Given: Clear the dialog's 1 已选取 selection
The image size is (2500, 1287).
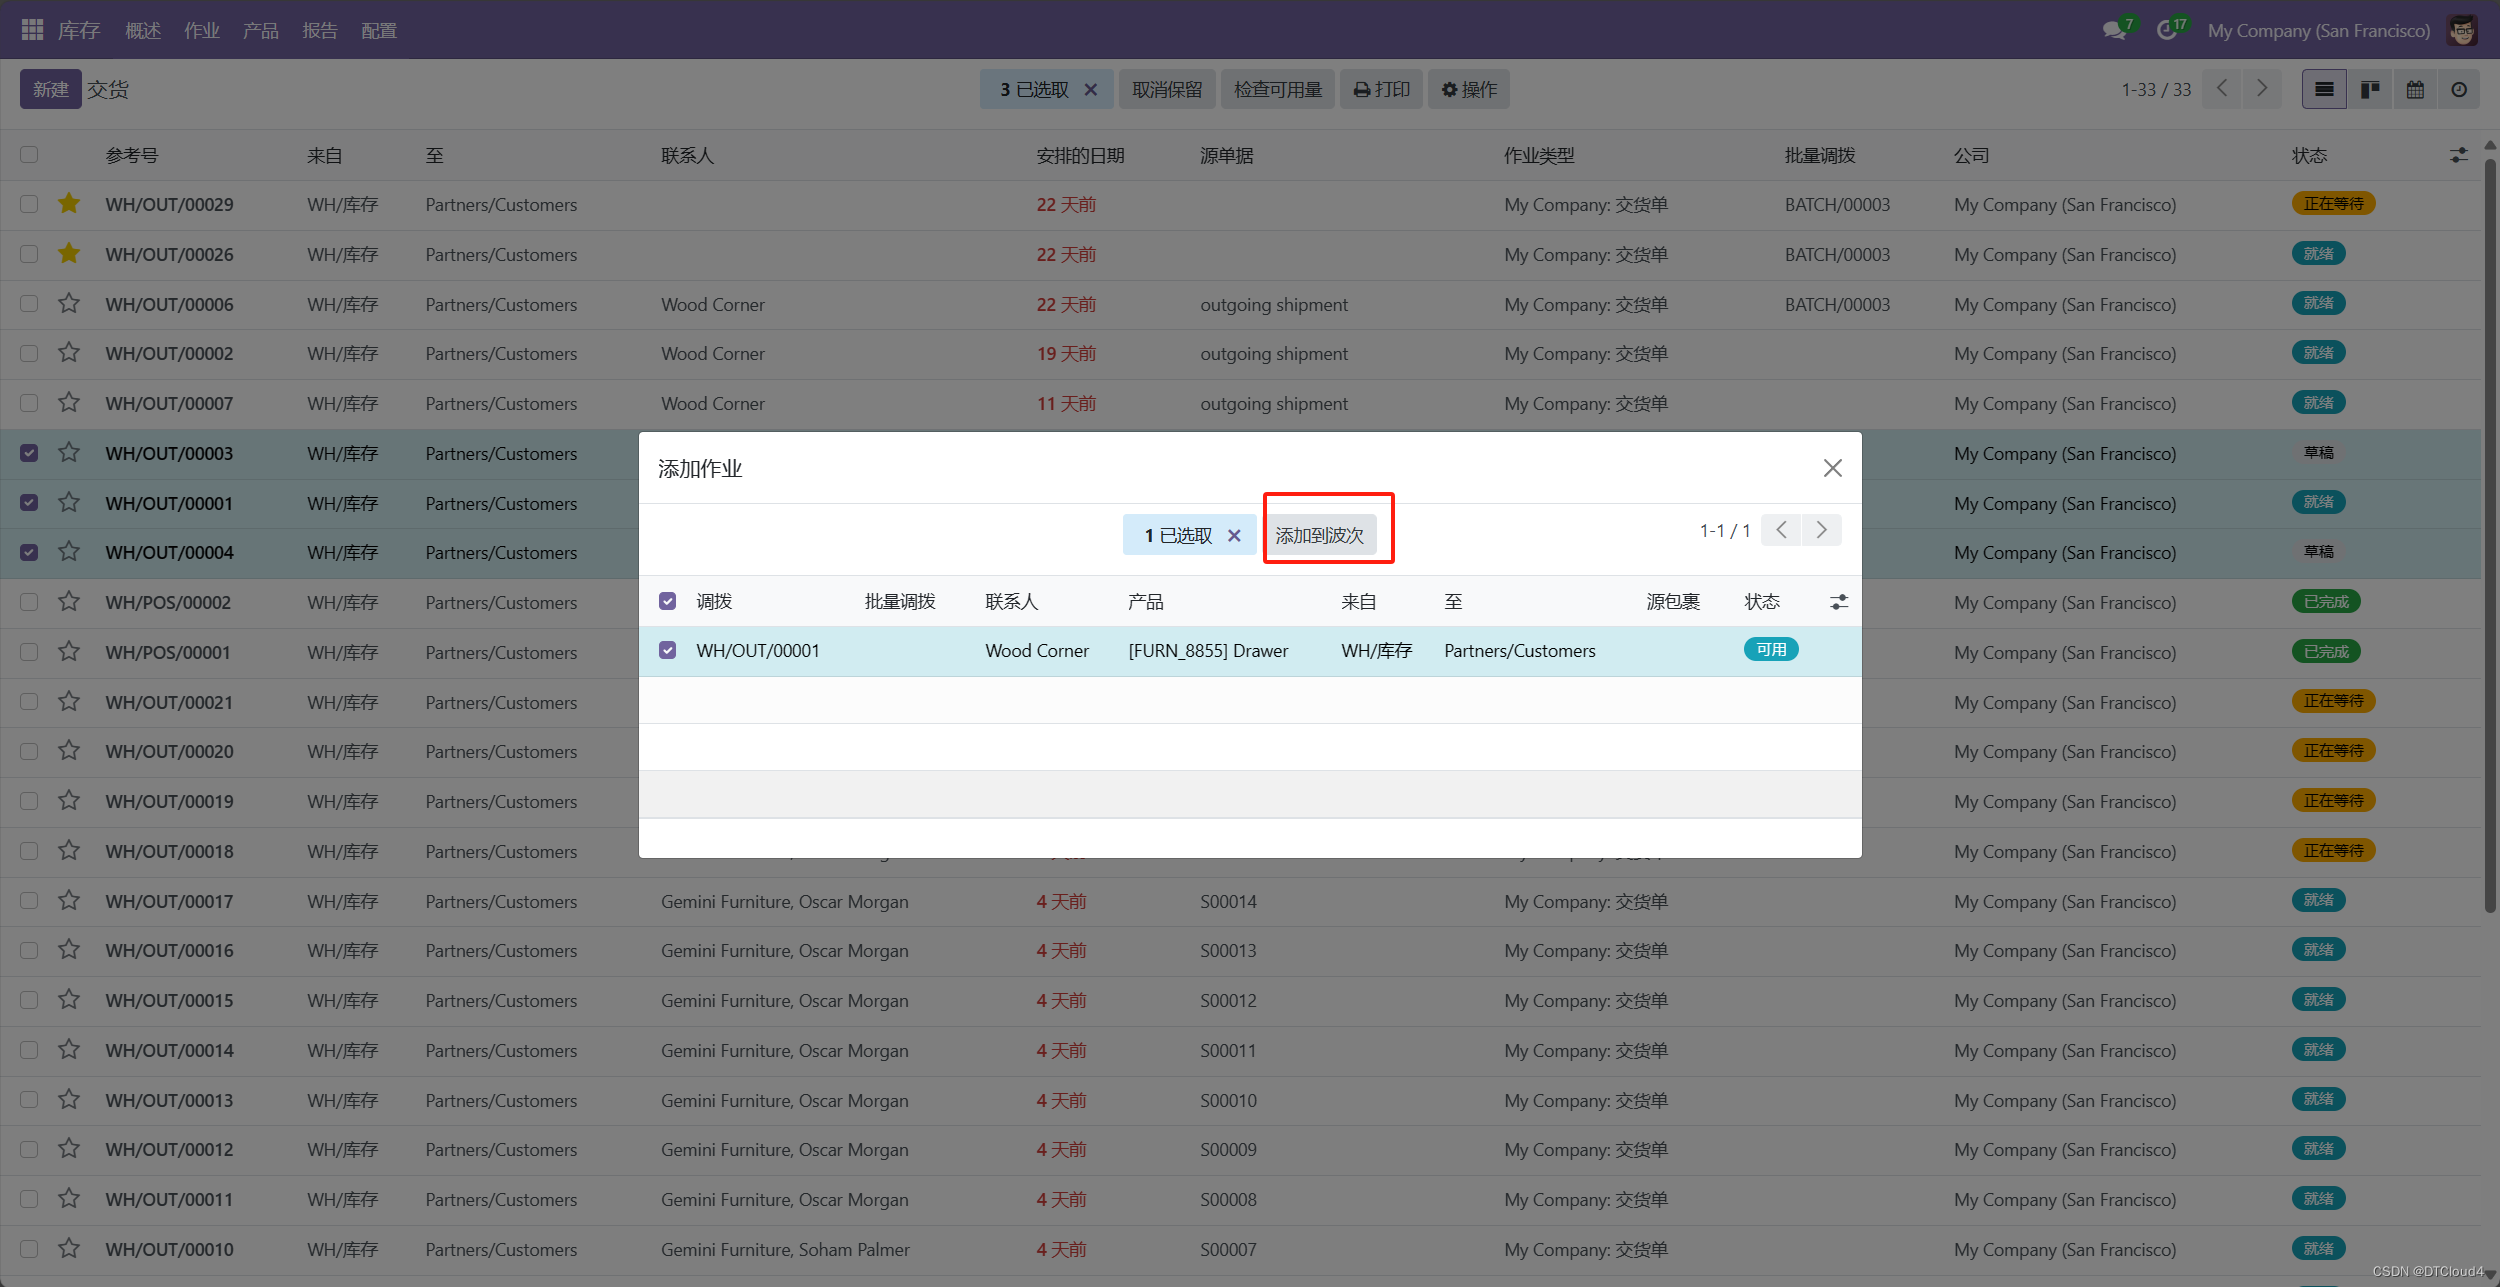Looking at the screenshot, I should tap(1234, 535).
